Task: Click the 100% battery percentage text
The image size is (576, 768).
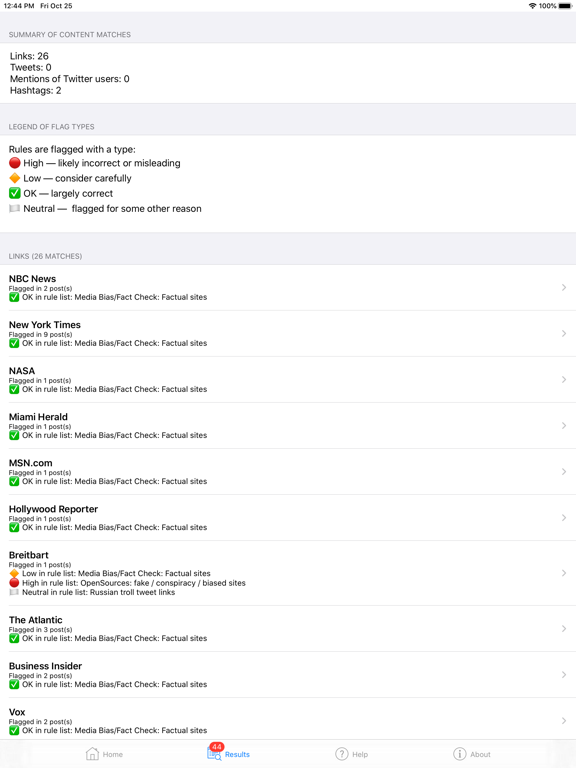Action: coord(548,6)
